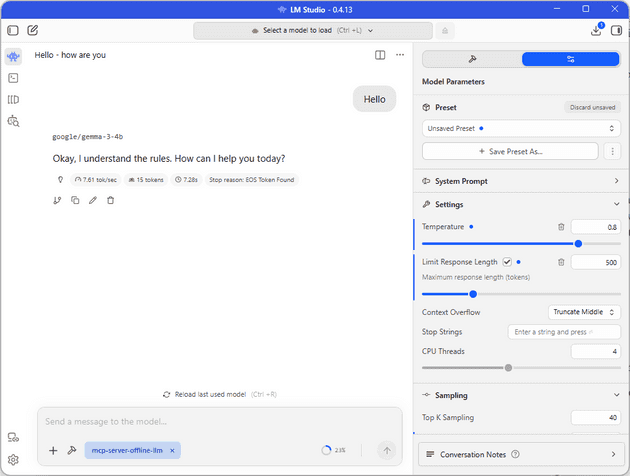Open My Models library icon in sidebar
Screen dimensions: 630x476
[13, 100]
